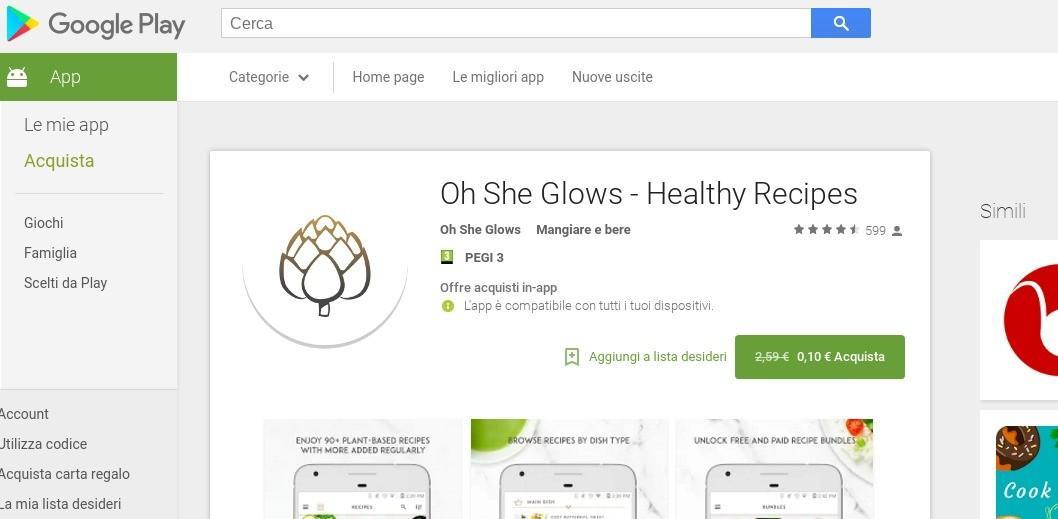Viewport: 1058px width, 519px height.
Task: Click the reviewer count person icon
Action: pos(897,231)
